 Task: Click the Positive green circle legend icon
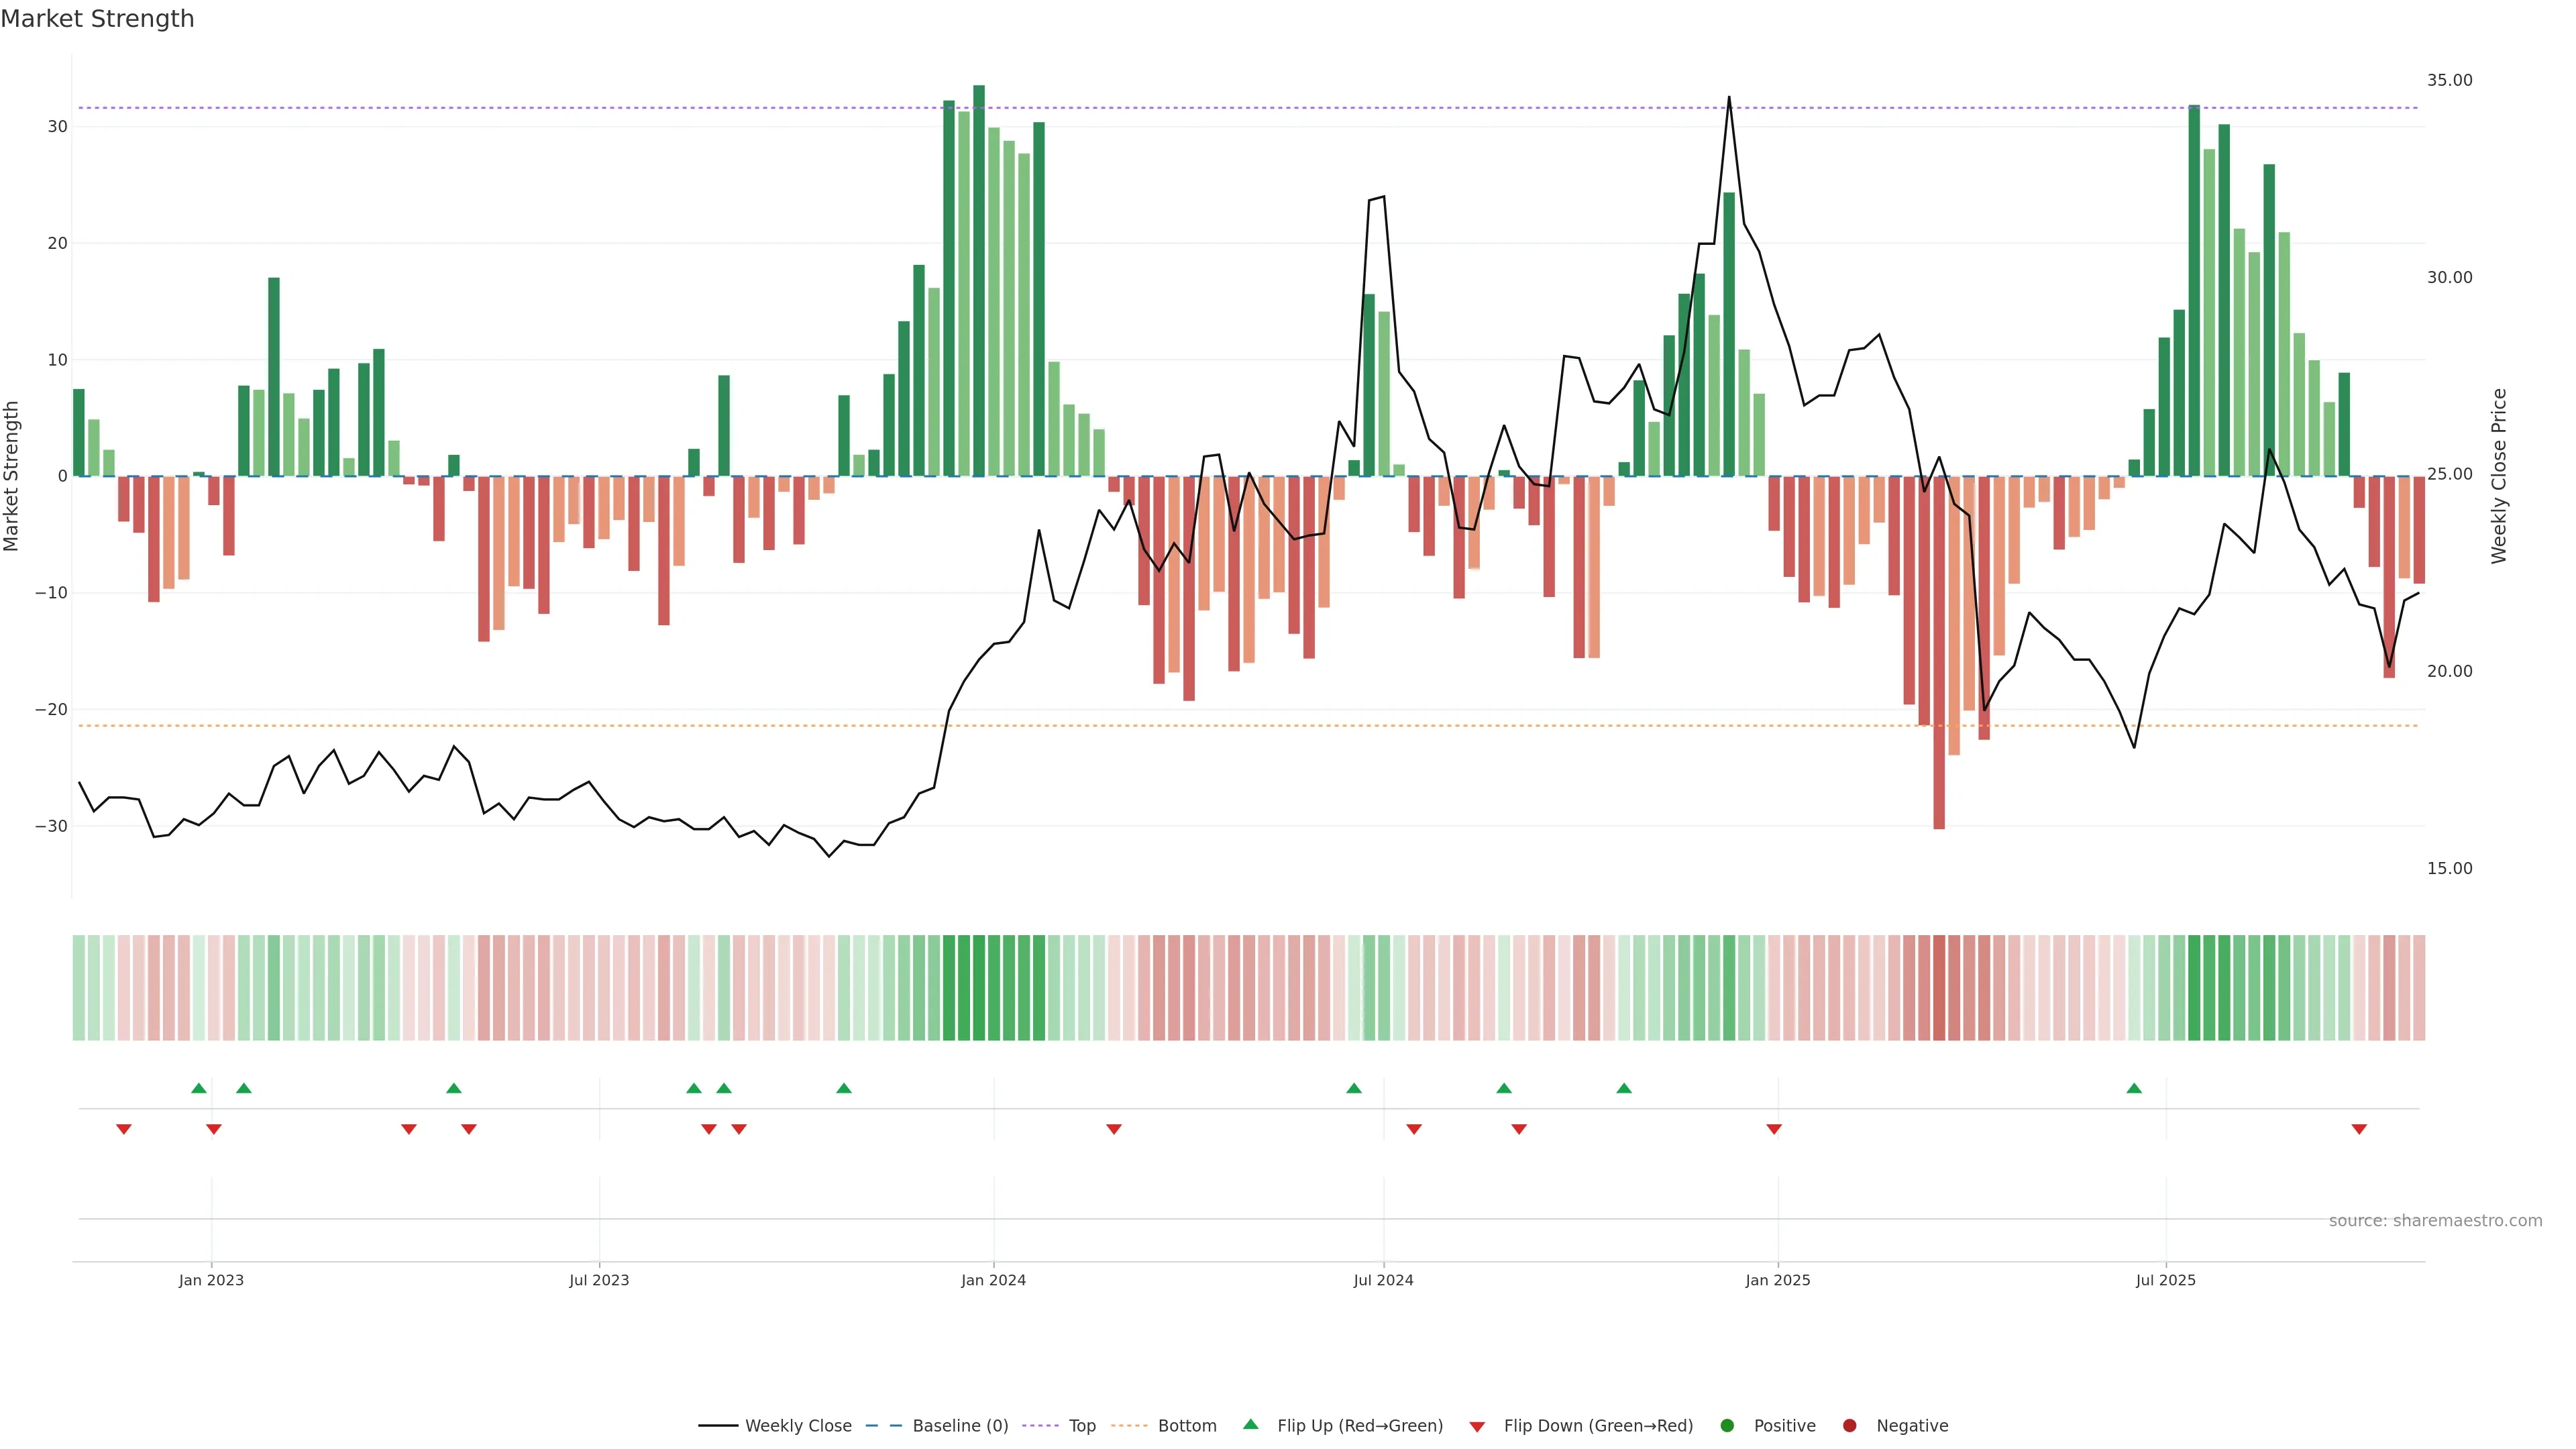click(x=1727, y=1426)
